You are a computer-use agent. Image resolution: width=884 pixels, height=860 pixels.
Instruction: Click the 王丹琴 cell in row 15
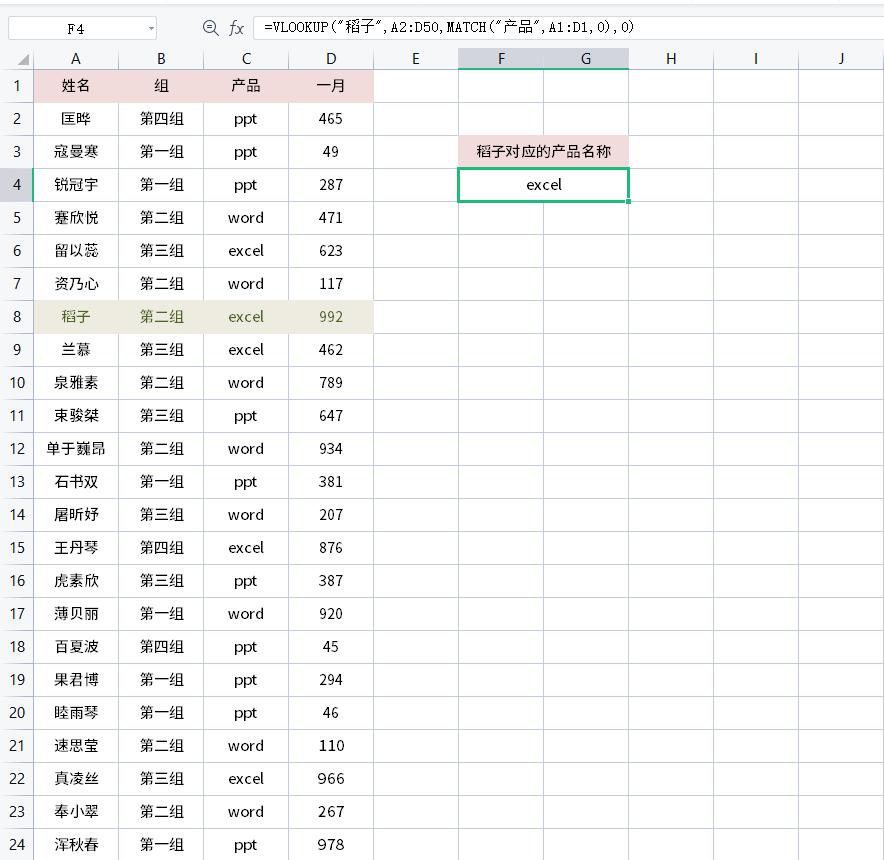tap(75, 548)
